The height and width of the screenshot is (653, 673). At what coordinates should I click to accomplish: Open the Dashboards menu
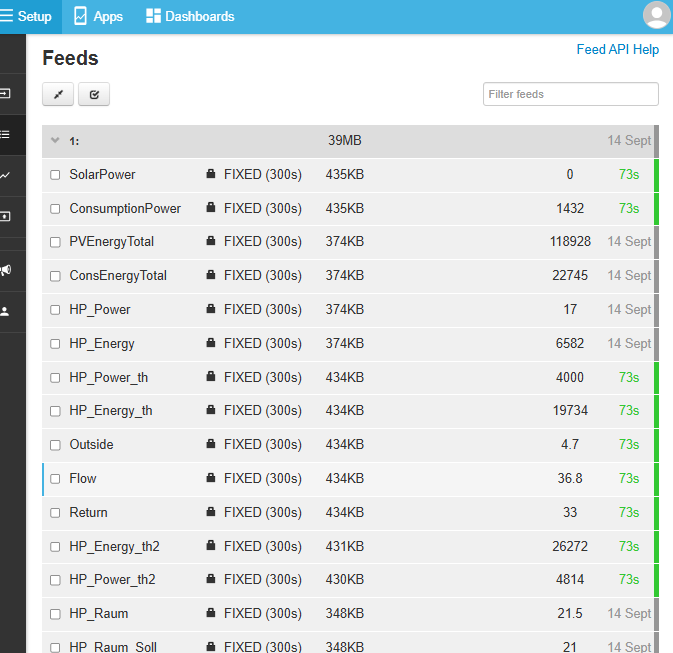pos(190,16)
